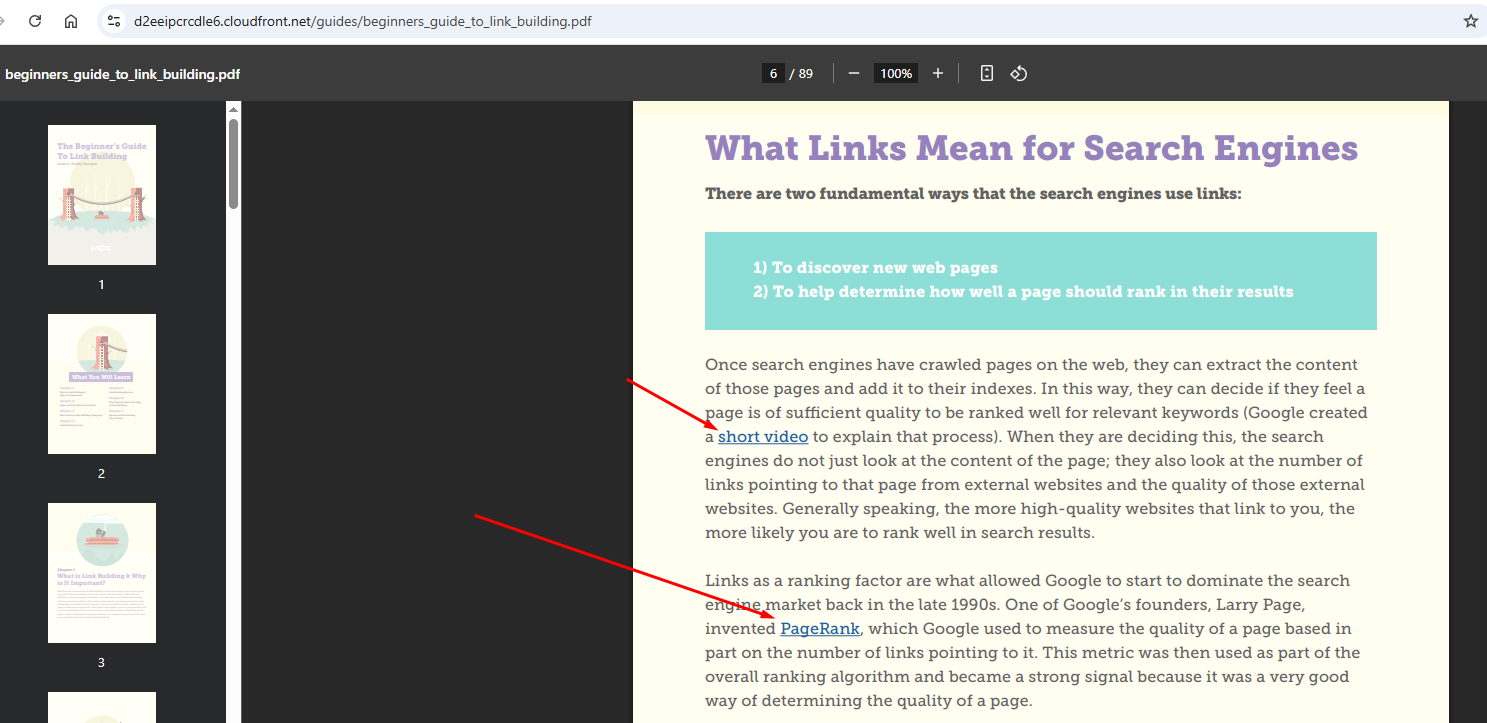Rotate the PDF counterclockwise
Image resolution: width=1487 pixels, height=723 pixels.
(x=1019, y=73)
